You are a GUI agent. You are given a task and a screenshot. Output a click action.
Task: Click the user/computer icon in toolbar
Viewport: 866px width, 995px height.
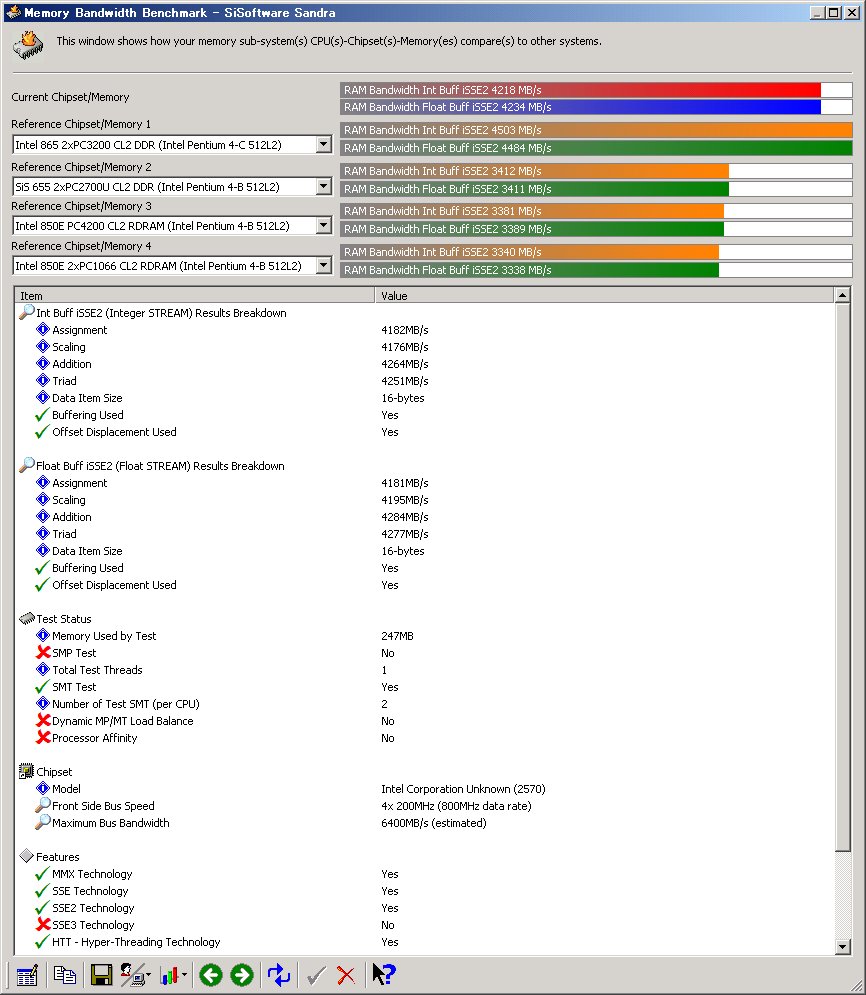[x=133, y=975]
